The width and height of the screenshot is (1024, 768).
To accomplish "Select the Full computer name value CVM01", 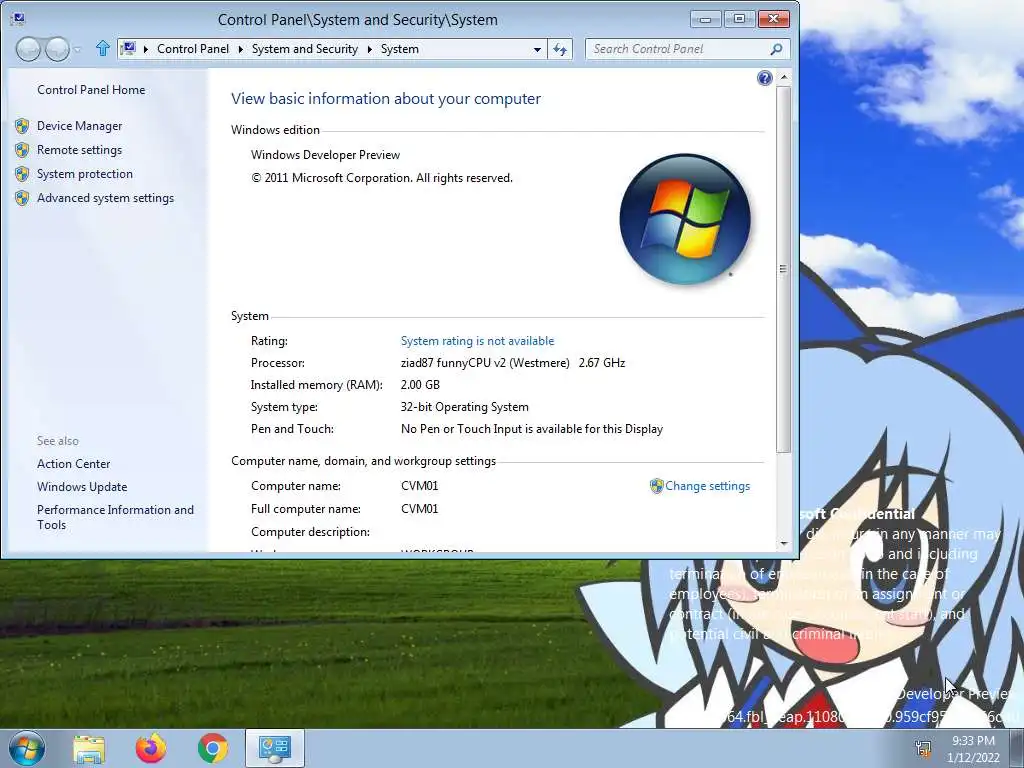I will pyautogui.click(x=419, y=509).
